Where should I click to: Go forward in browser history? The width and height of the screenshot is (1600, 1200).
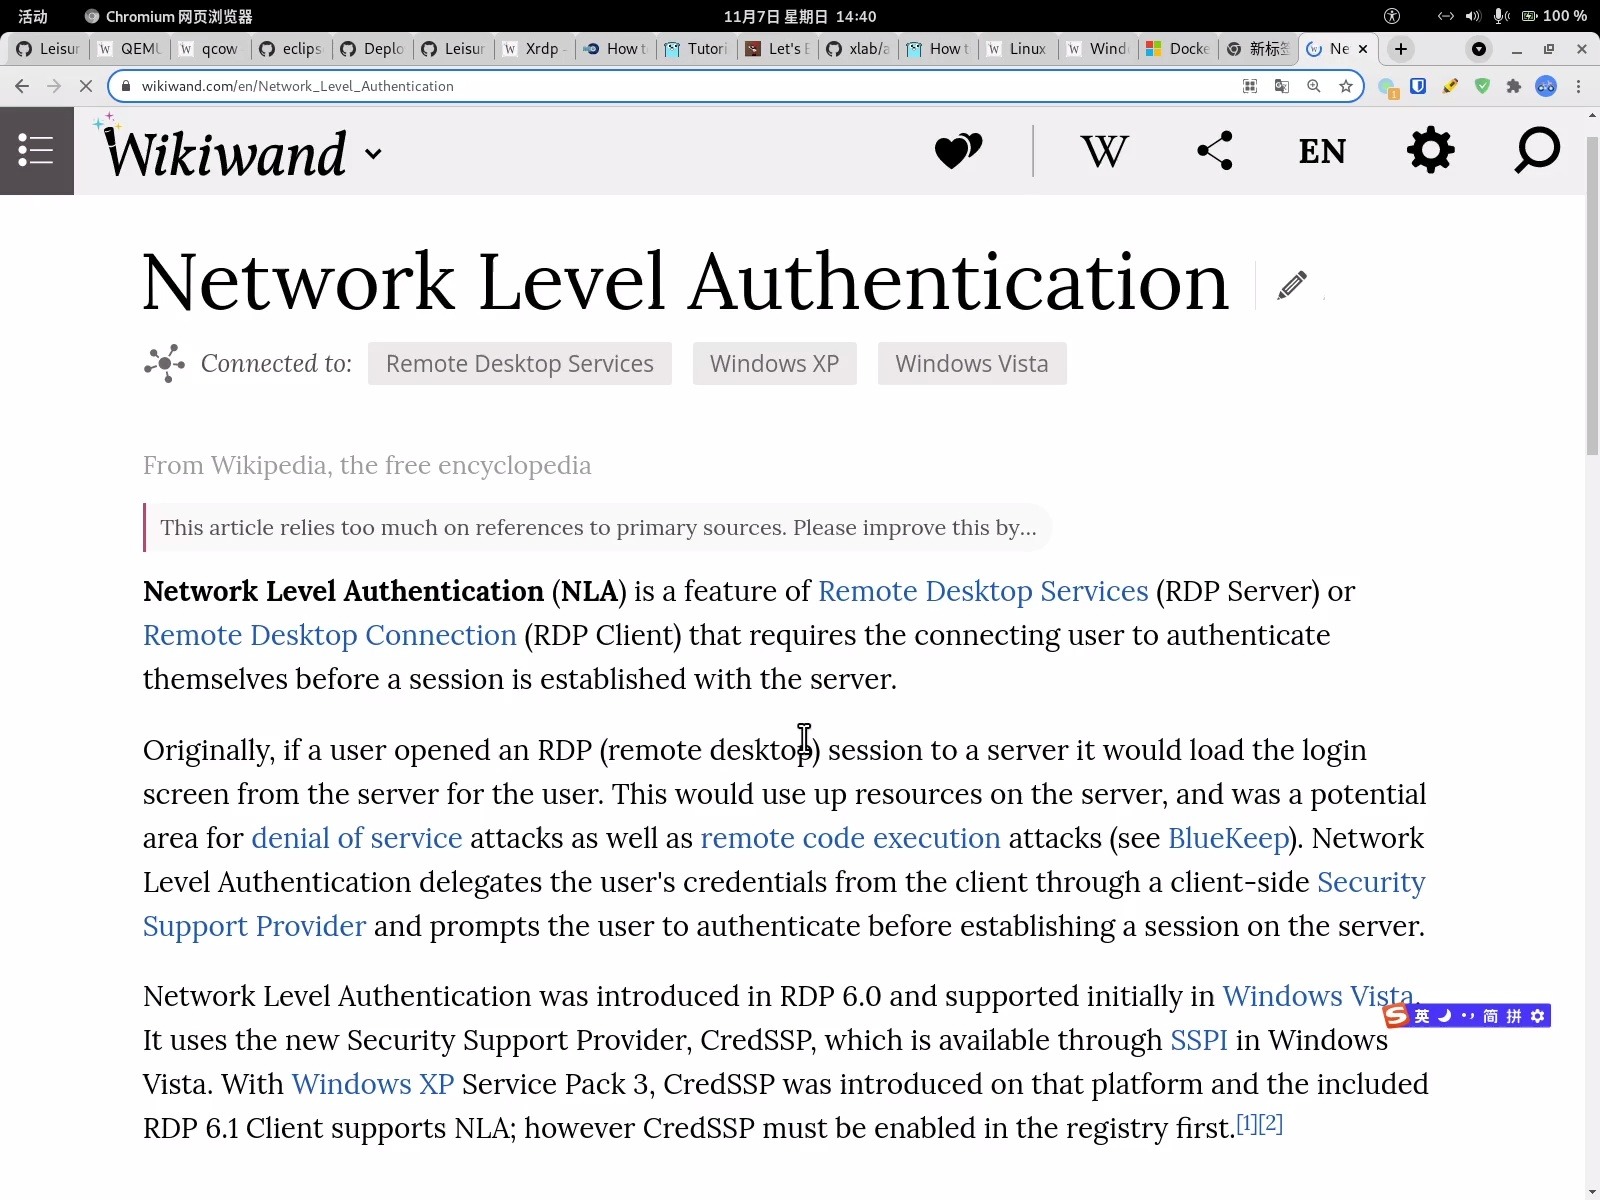(x=54, y=86)
